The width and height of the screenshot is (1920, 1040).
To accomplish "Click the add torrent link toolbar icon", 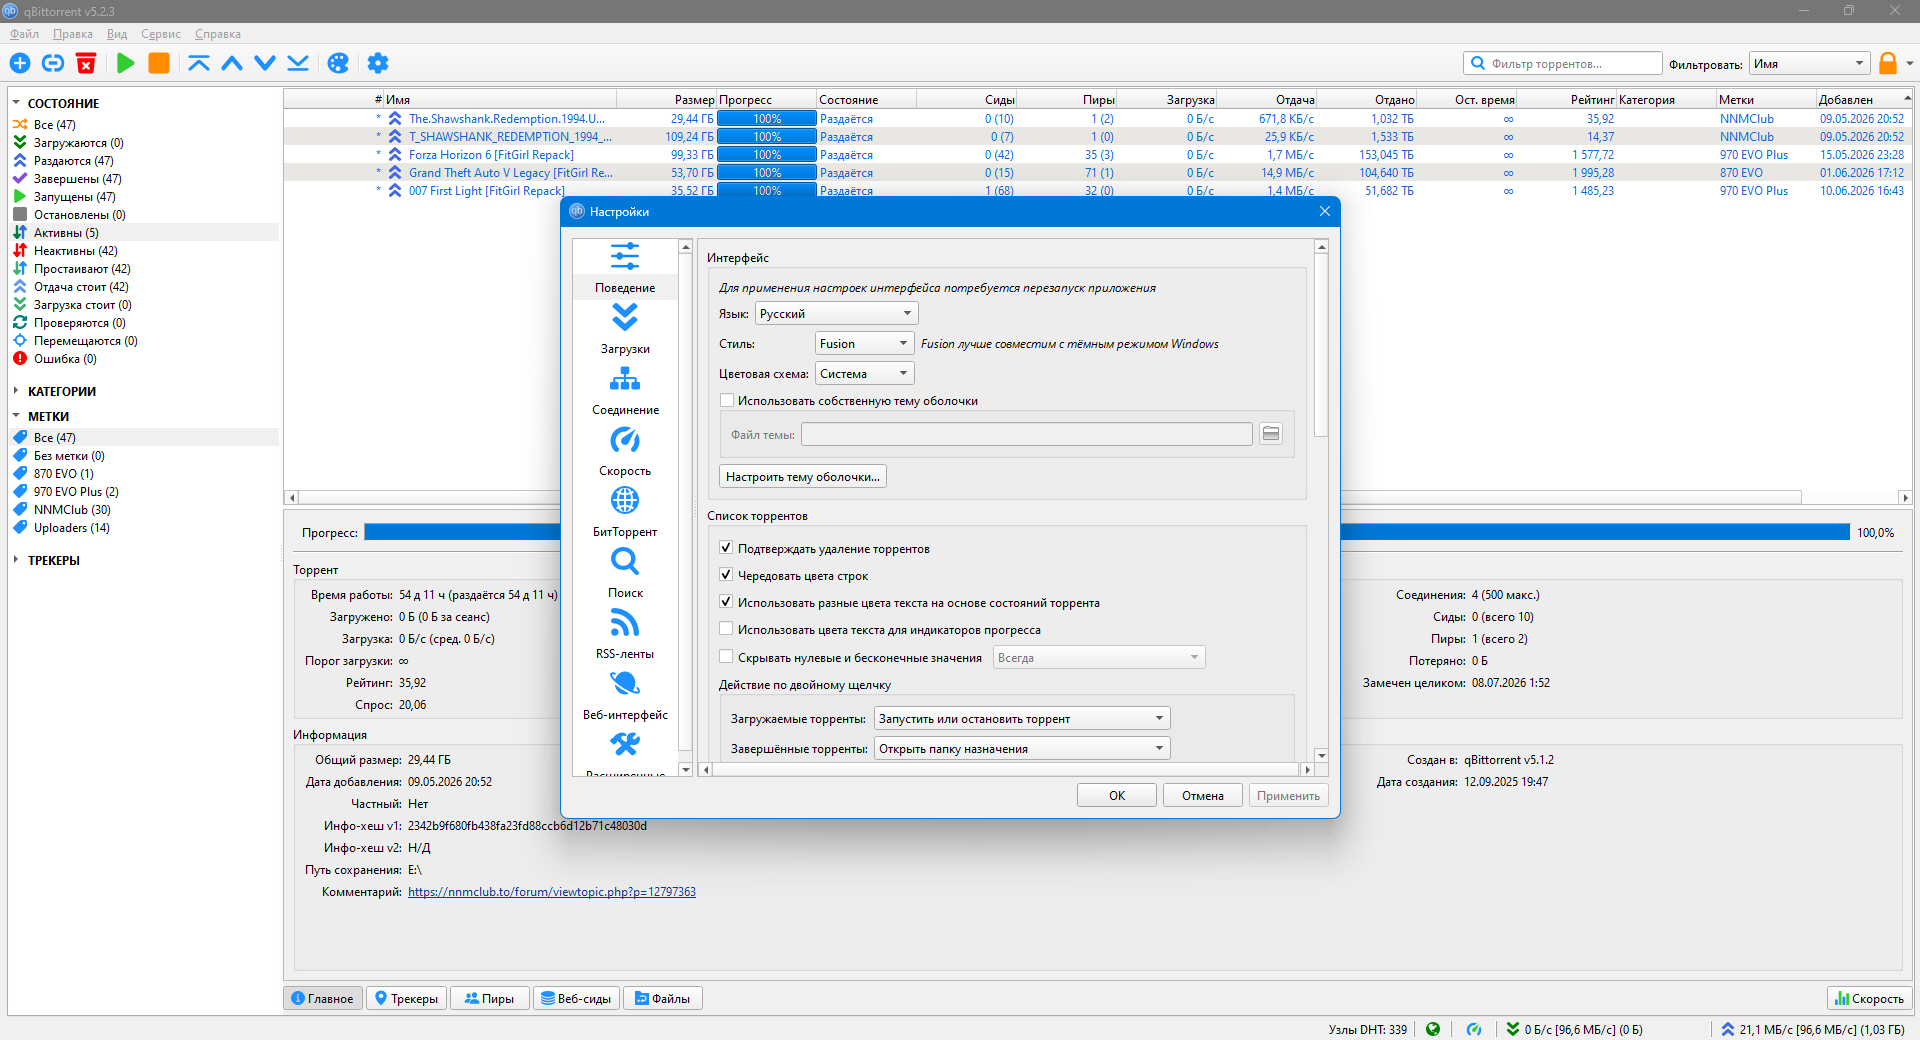I will point(53,63).
